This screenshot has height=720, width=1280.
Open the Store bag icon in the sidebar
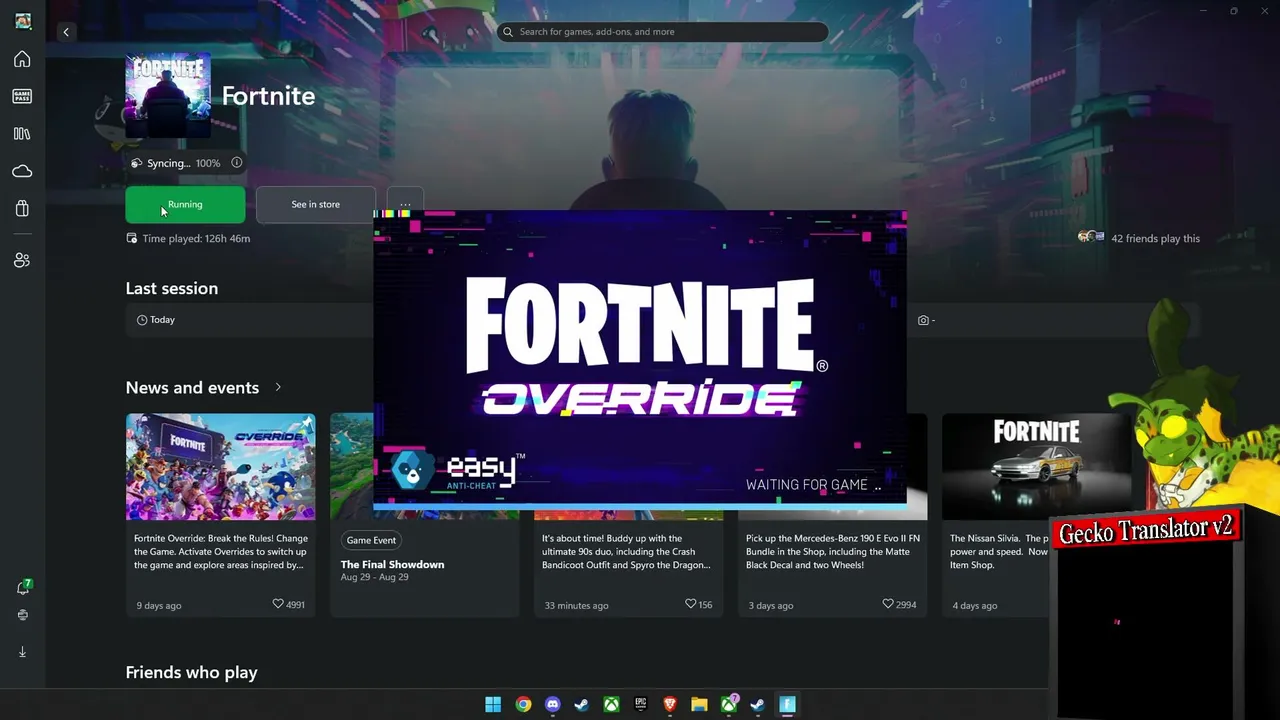[x=22, y=208]
